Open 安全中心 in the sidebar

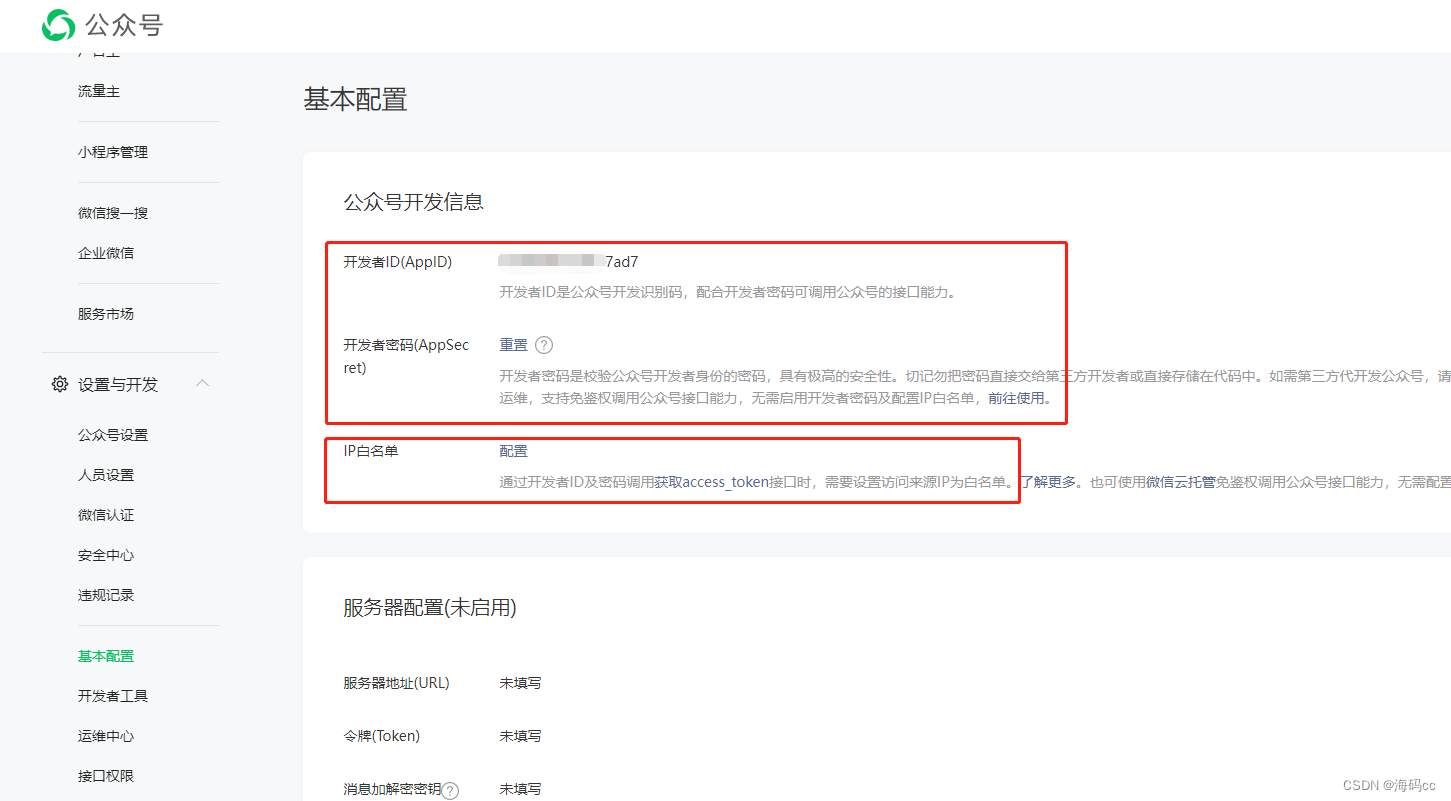106,555
